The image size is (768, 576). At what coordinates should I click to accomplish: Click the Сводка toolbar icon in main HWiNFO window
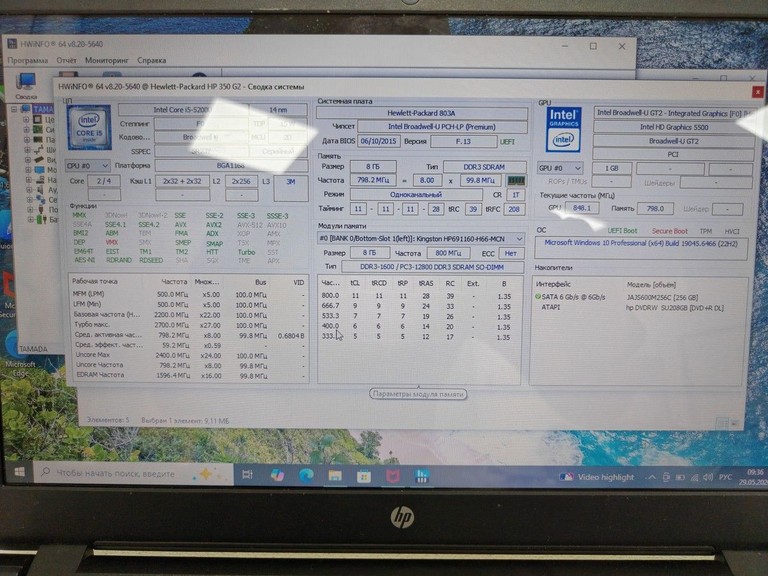[x=25, y=85]
